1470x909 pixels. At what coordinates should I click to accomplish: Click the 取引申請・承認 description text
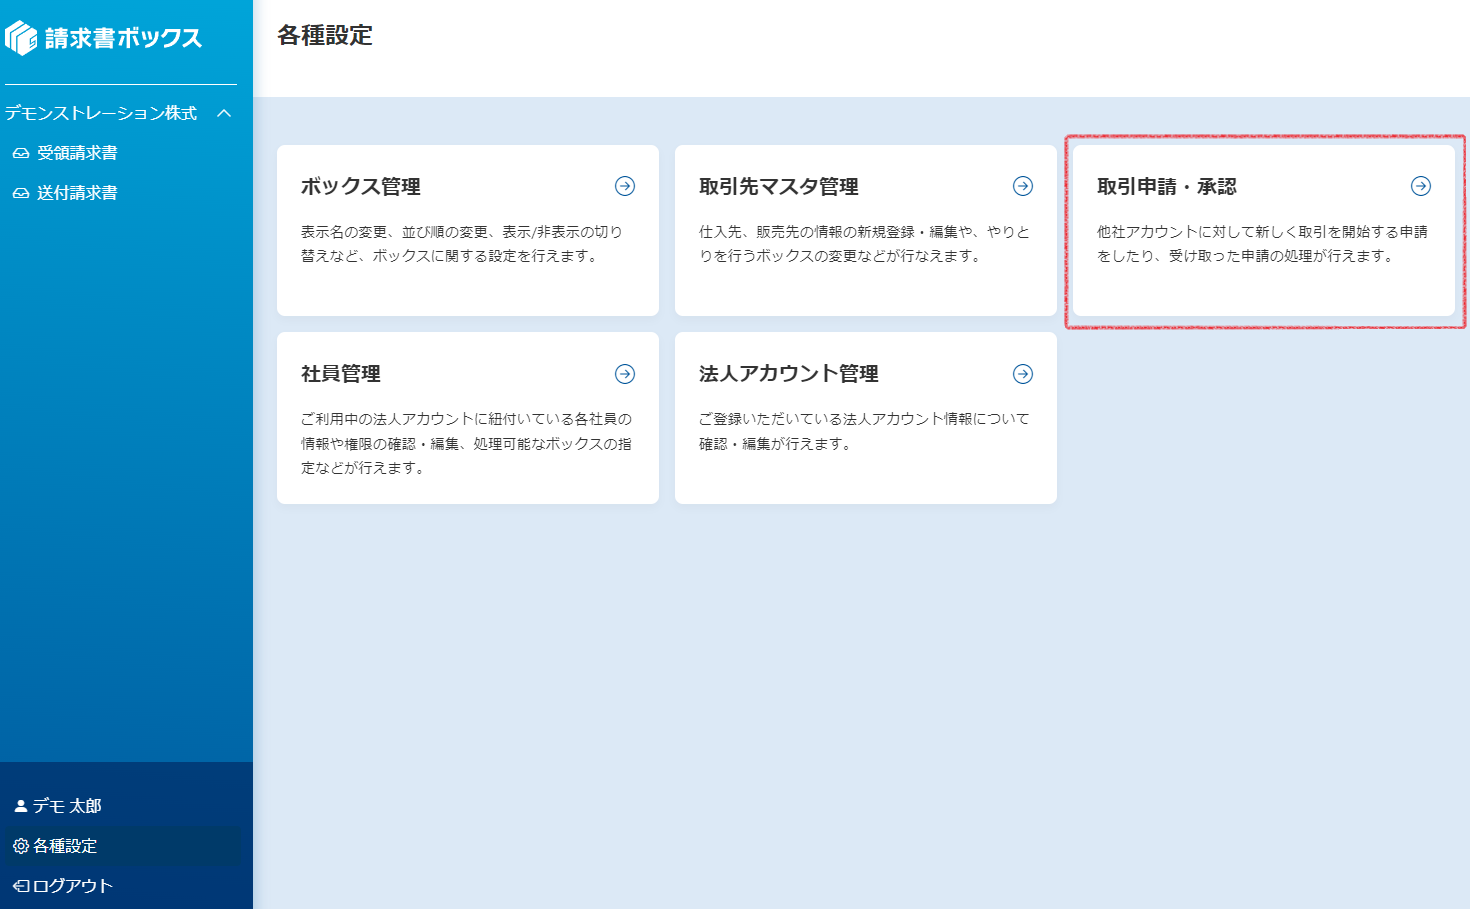1262,244
